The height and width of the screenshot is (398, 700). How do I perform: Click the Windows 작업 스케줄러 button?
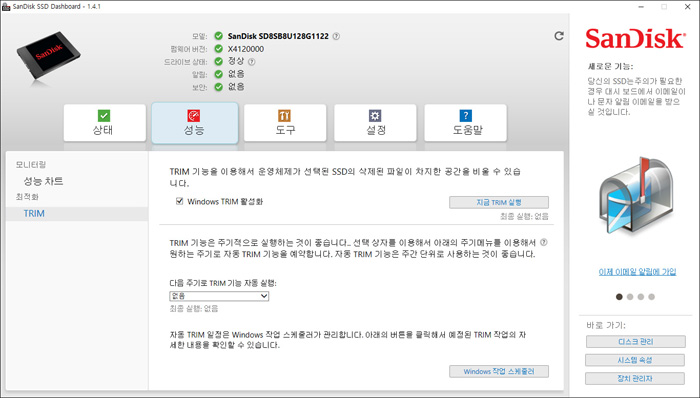pyautogui.click(x=499, y=371)
